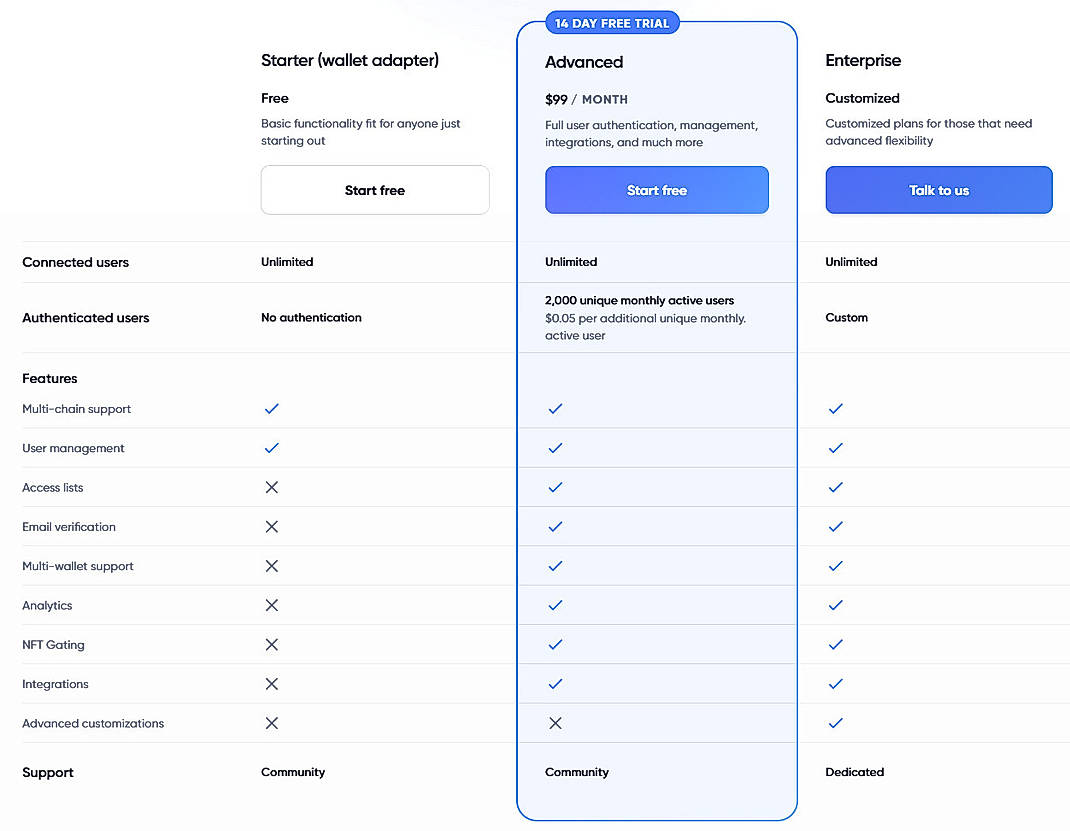Click the X icon for Access lists under Starter

pyautogui.click(x=271, y=487)
